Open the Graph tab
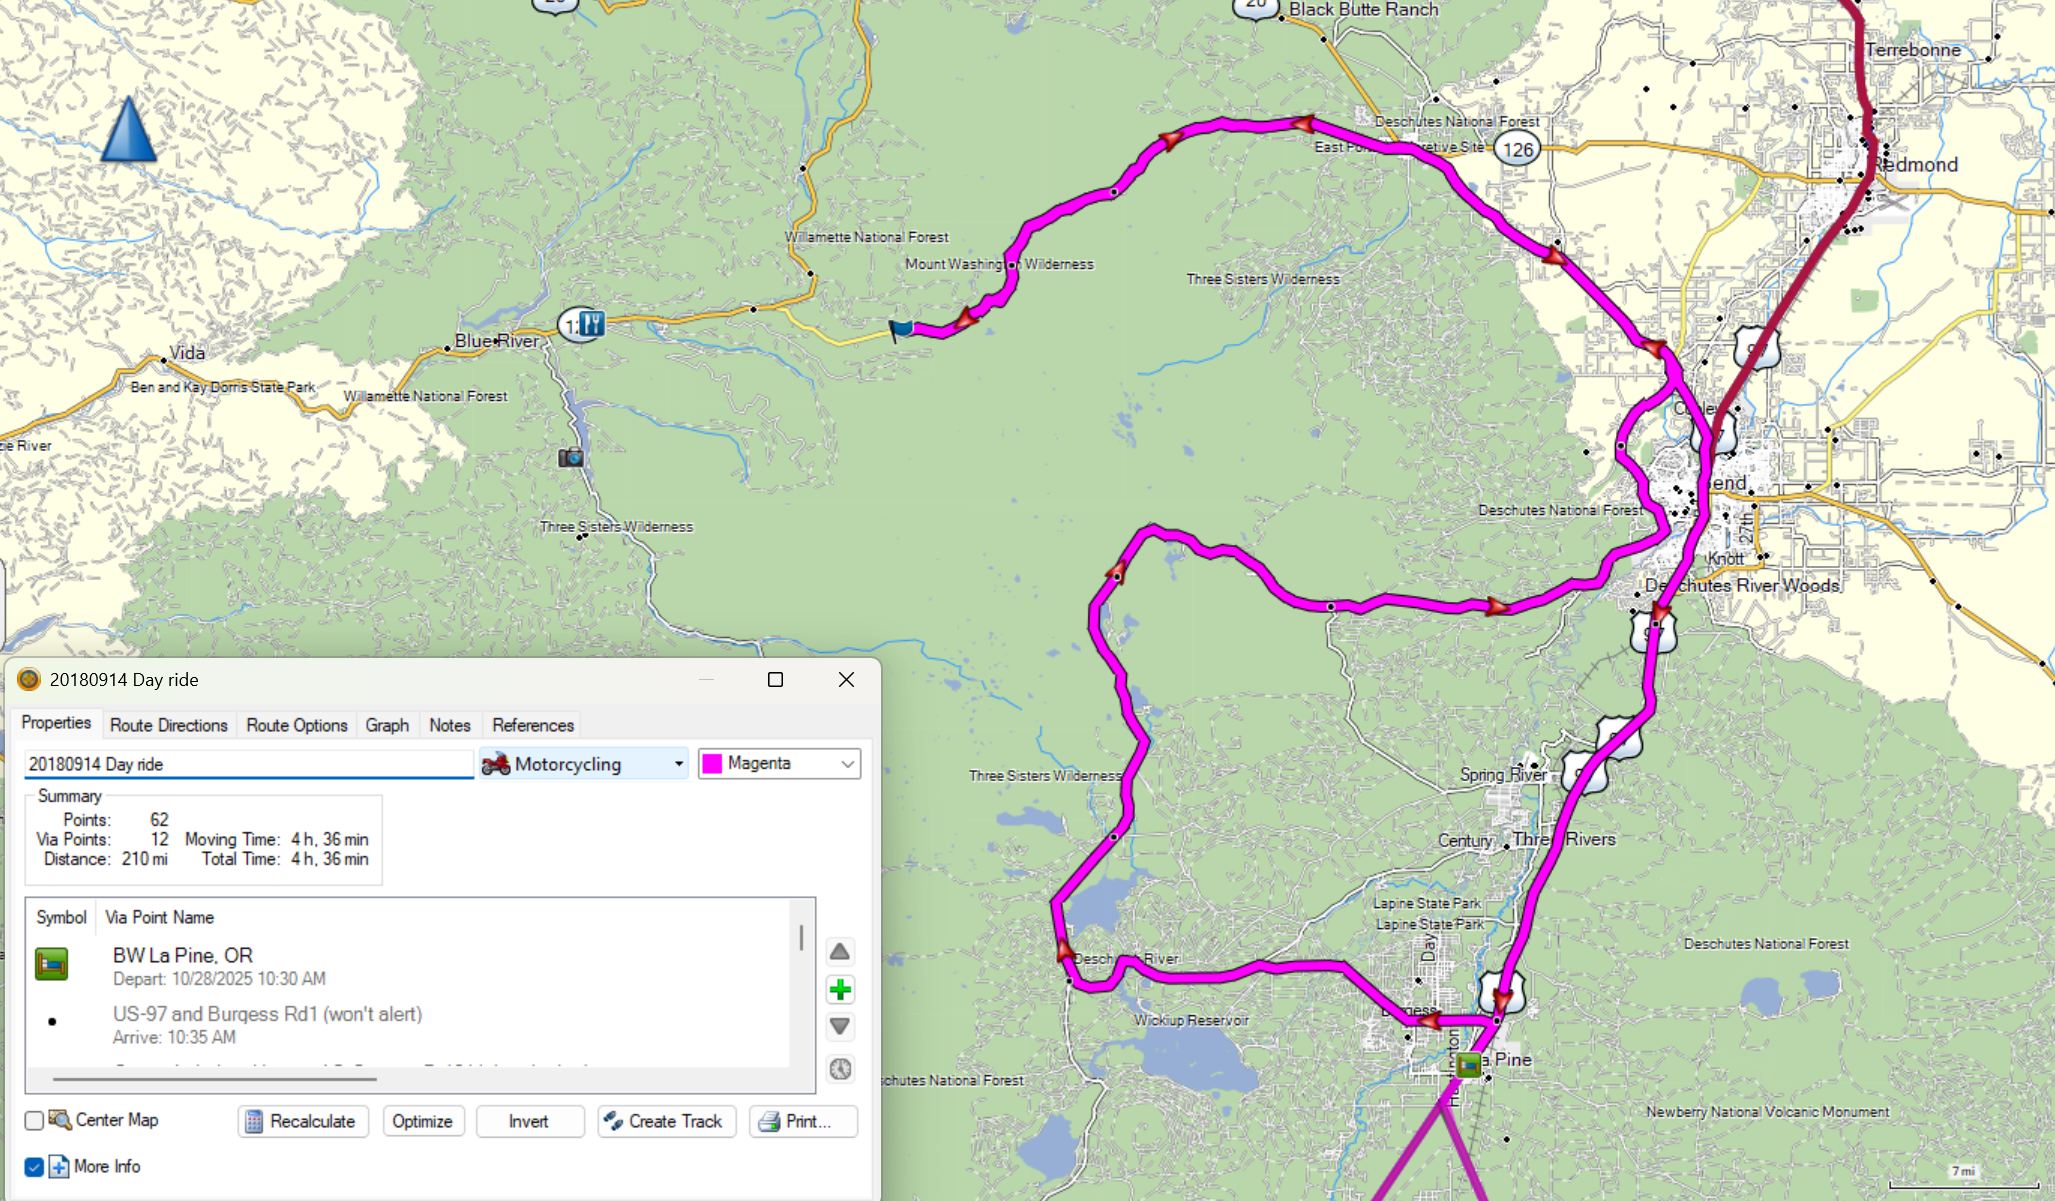Screen dimensions: 2055x1201 (387, 725)
